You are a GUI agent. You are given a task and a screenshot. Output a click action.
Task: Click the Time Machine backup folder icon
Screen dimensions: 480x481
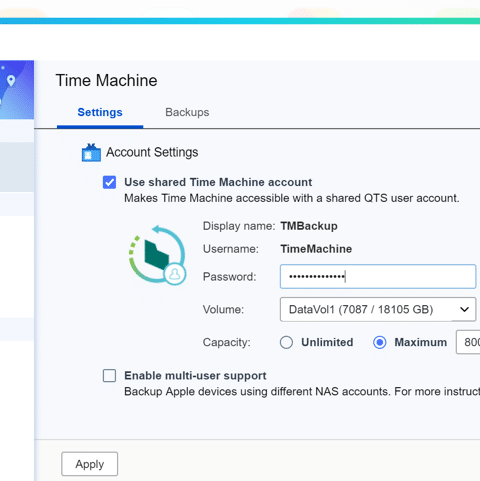[x=157, y=255]
